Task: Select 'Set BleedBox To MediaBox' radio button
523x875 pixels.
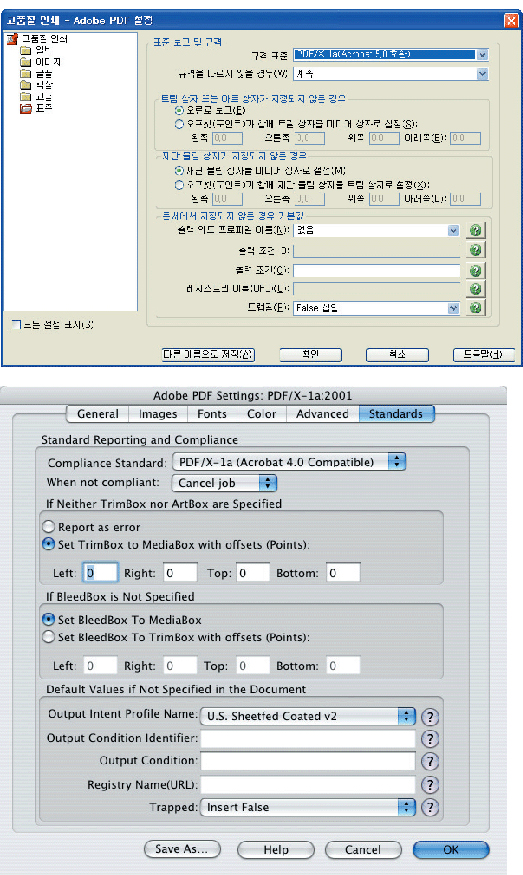Action: point(49,619)
